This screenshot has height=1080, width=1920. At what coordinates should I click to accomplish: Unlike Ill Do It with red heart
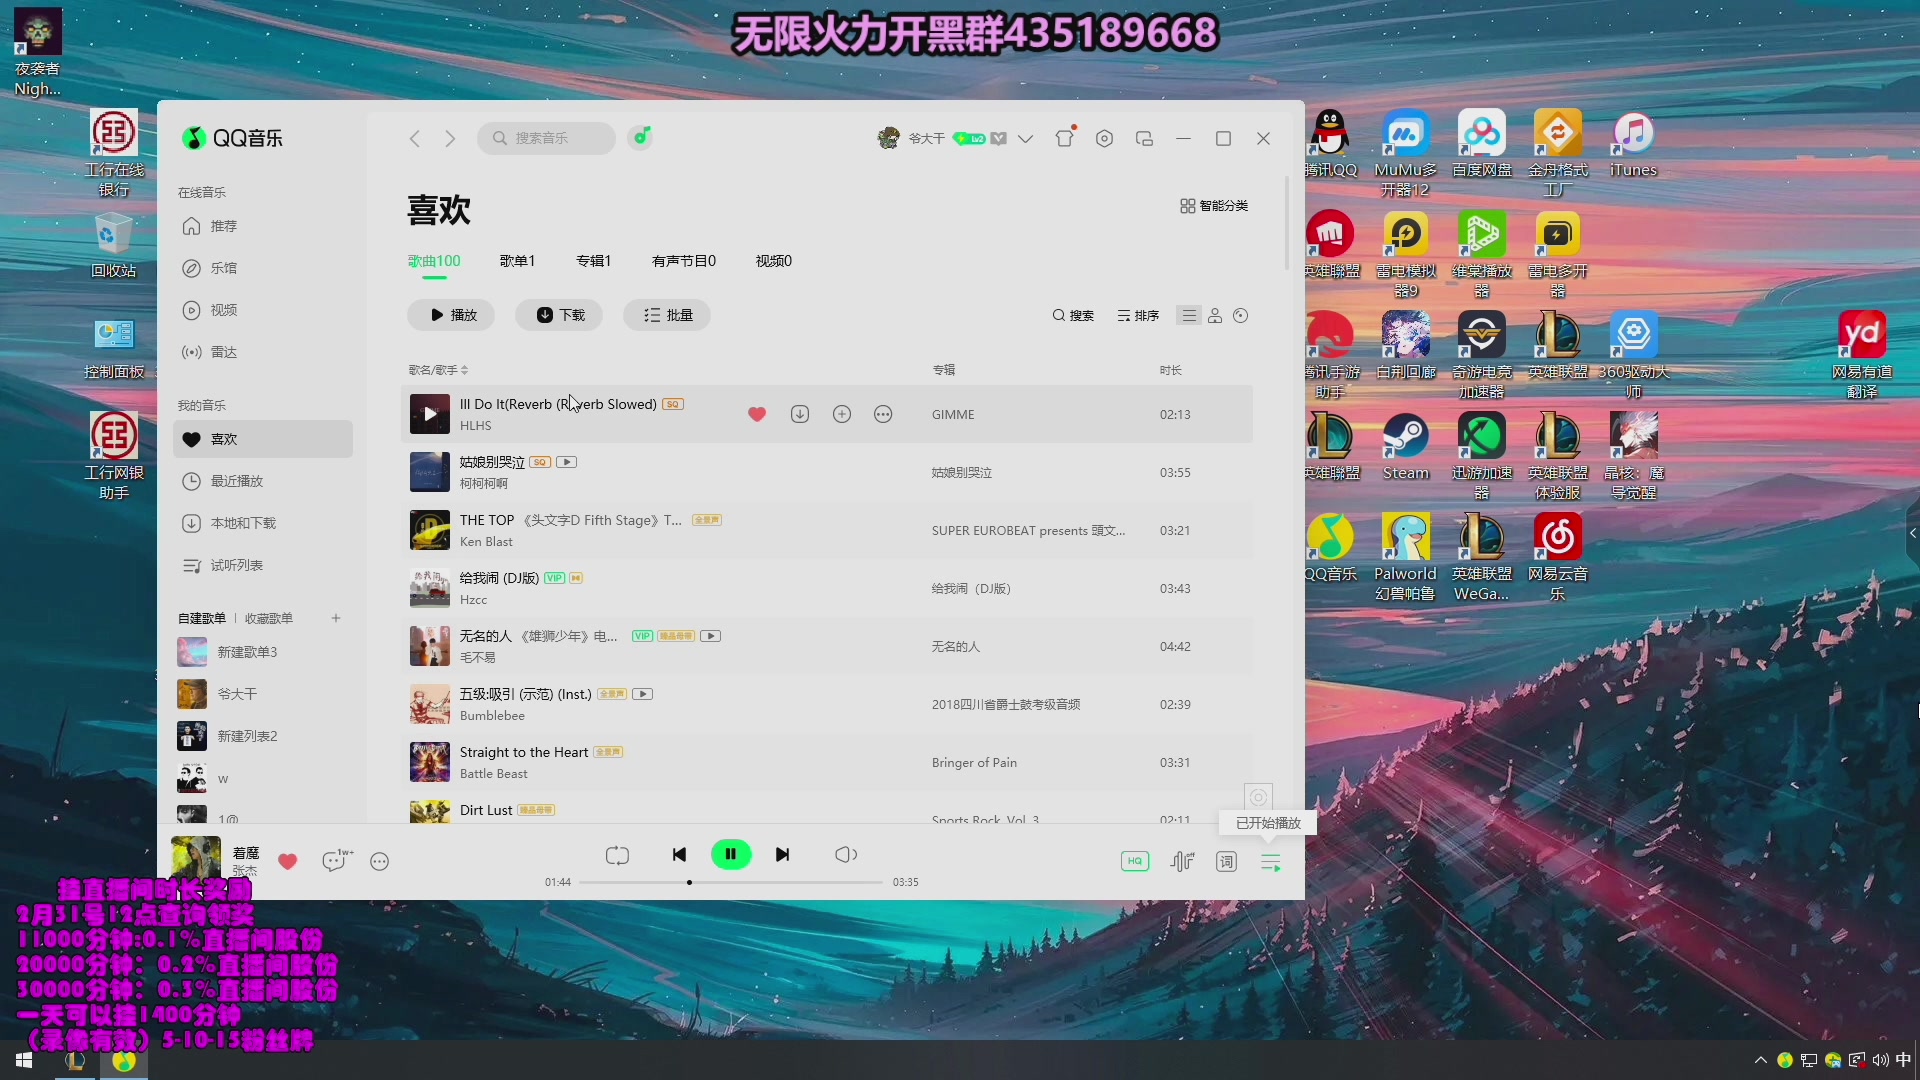pyautogui.click(x=757, y=414)
